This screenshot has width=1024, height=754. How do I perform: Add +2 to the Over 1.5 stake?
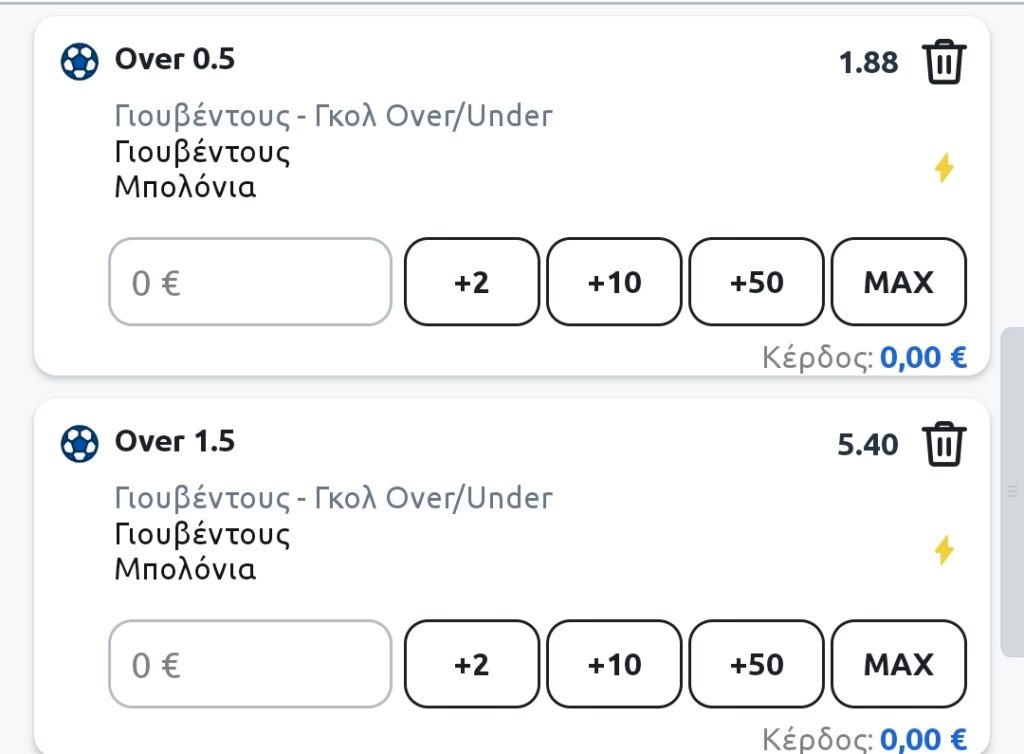(472, 664)
